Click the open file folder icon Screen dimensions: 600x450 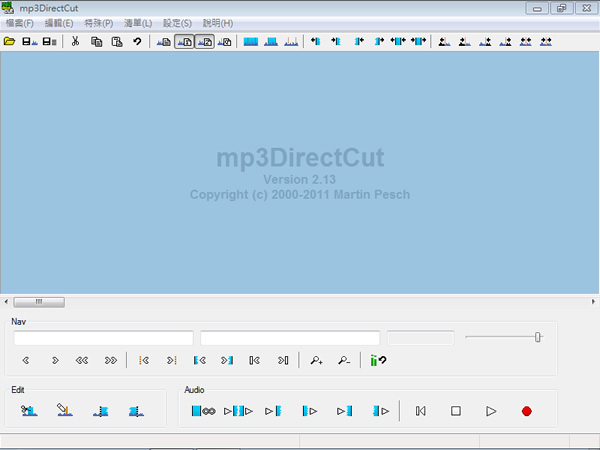10,42
